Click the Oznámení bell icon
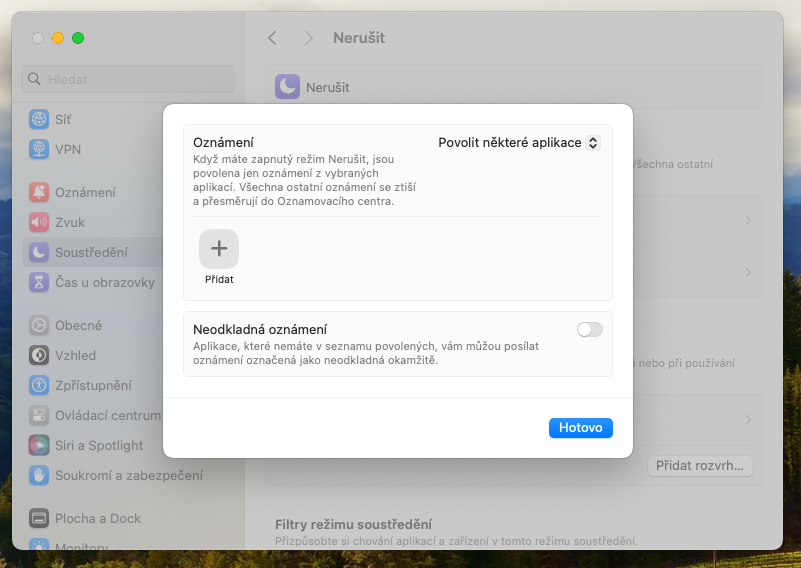 pyautogui.click(x=39, y=192)
